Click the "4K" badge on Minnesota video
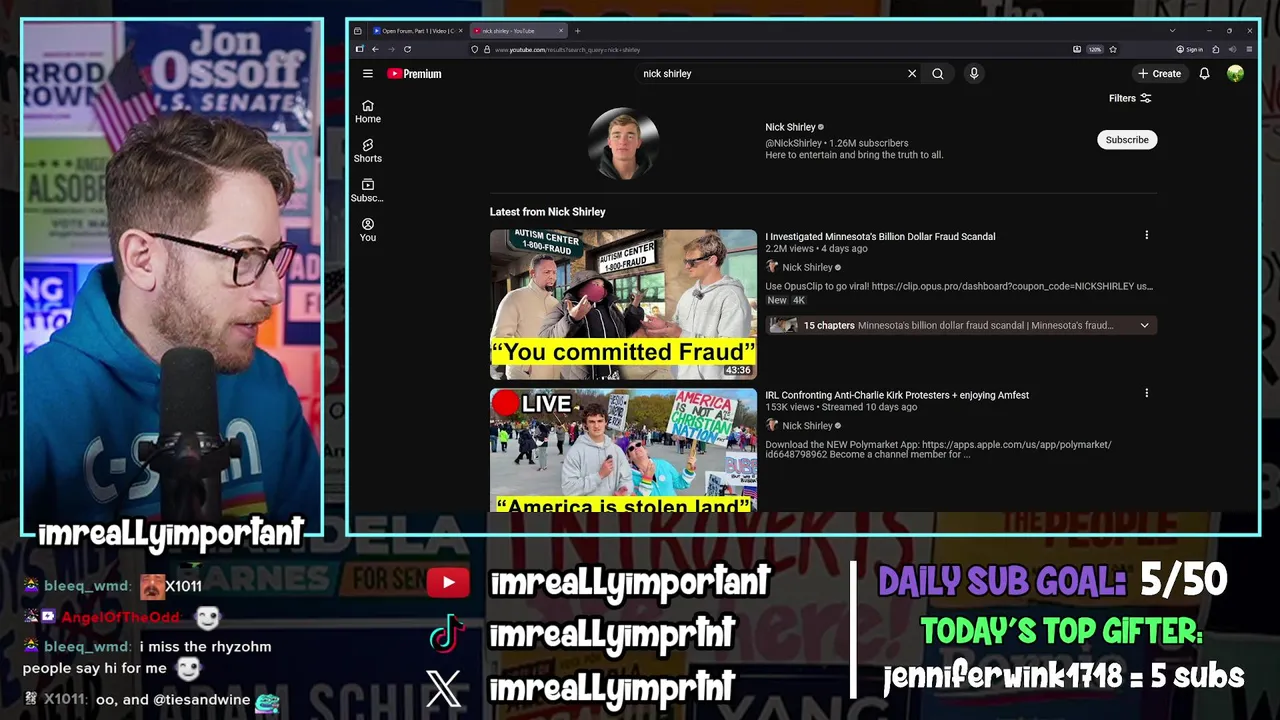Screen dimensions: 1280x720 point(799,300)
